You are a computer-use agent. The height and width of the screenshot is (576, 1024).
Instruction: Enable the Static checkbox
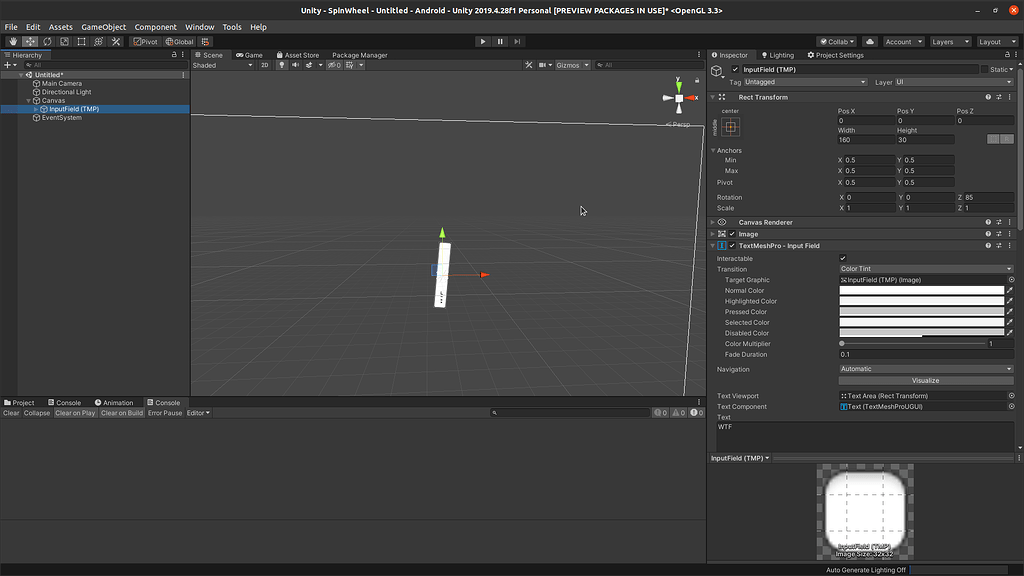984,69
